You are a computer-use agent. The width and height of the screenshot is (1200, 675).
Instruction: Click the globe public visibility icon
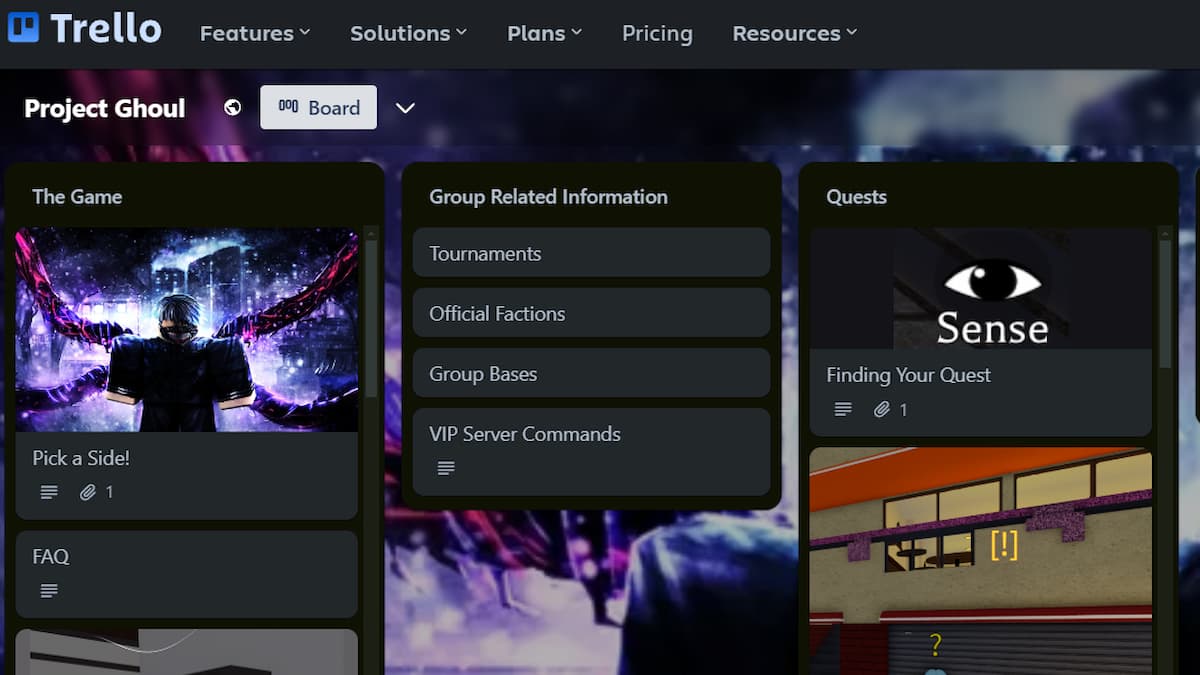tap(232, 107)
